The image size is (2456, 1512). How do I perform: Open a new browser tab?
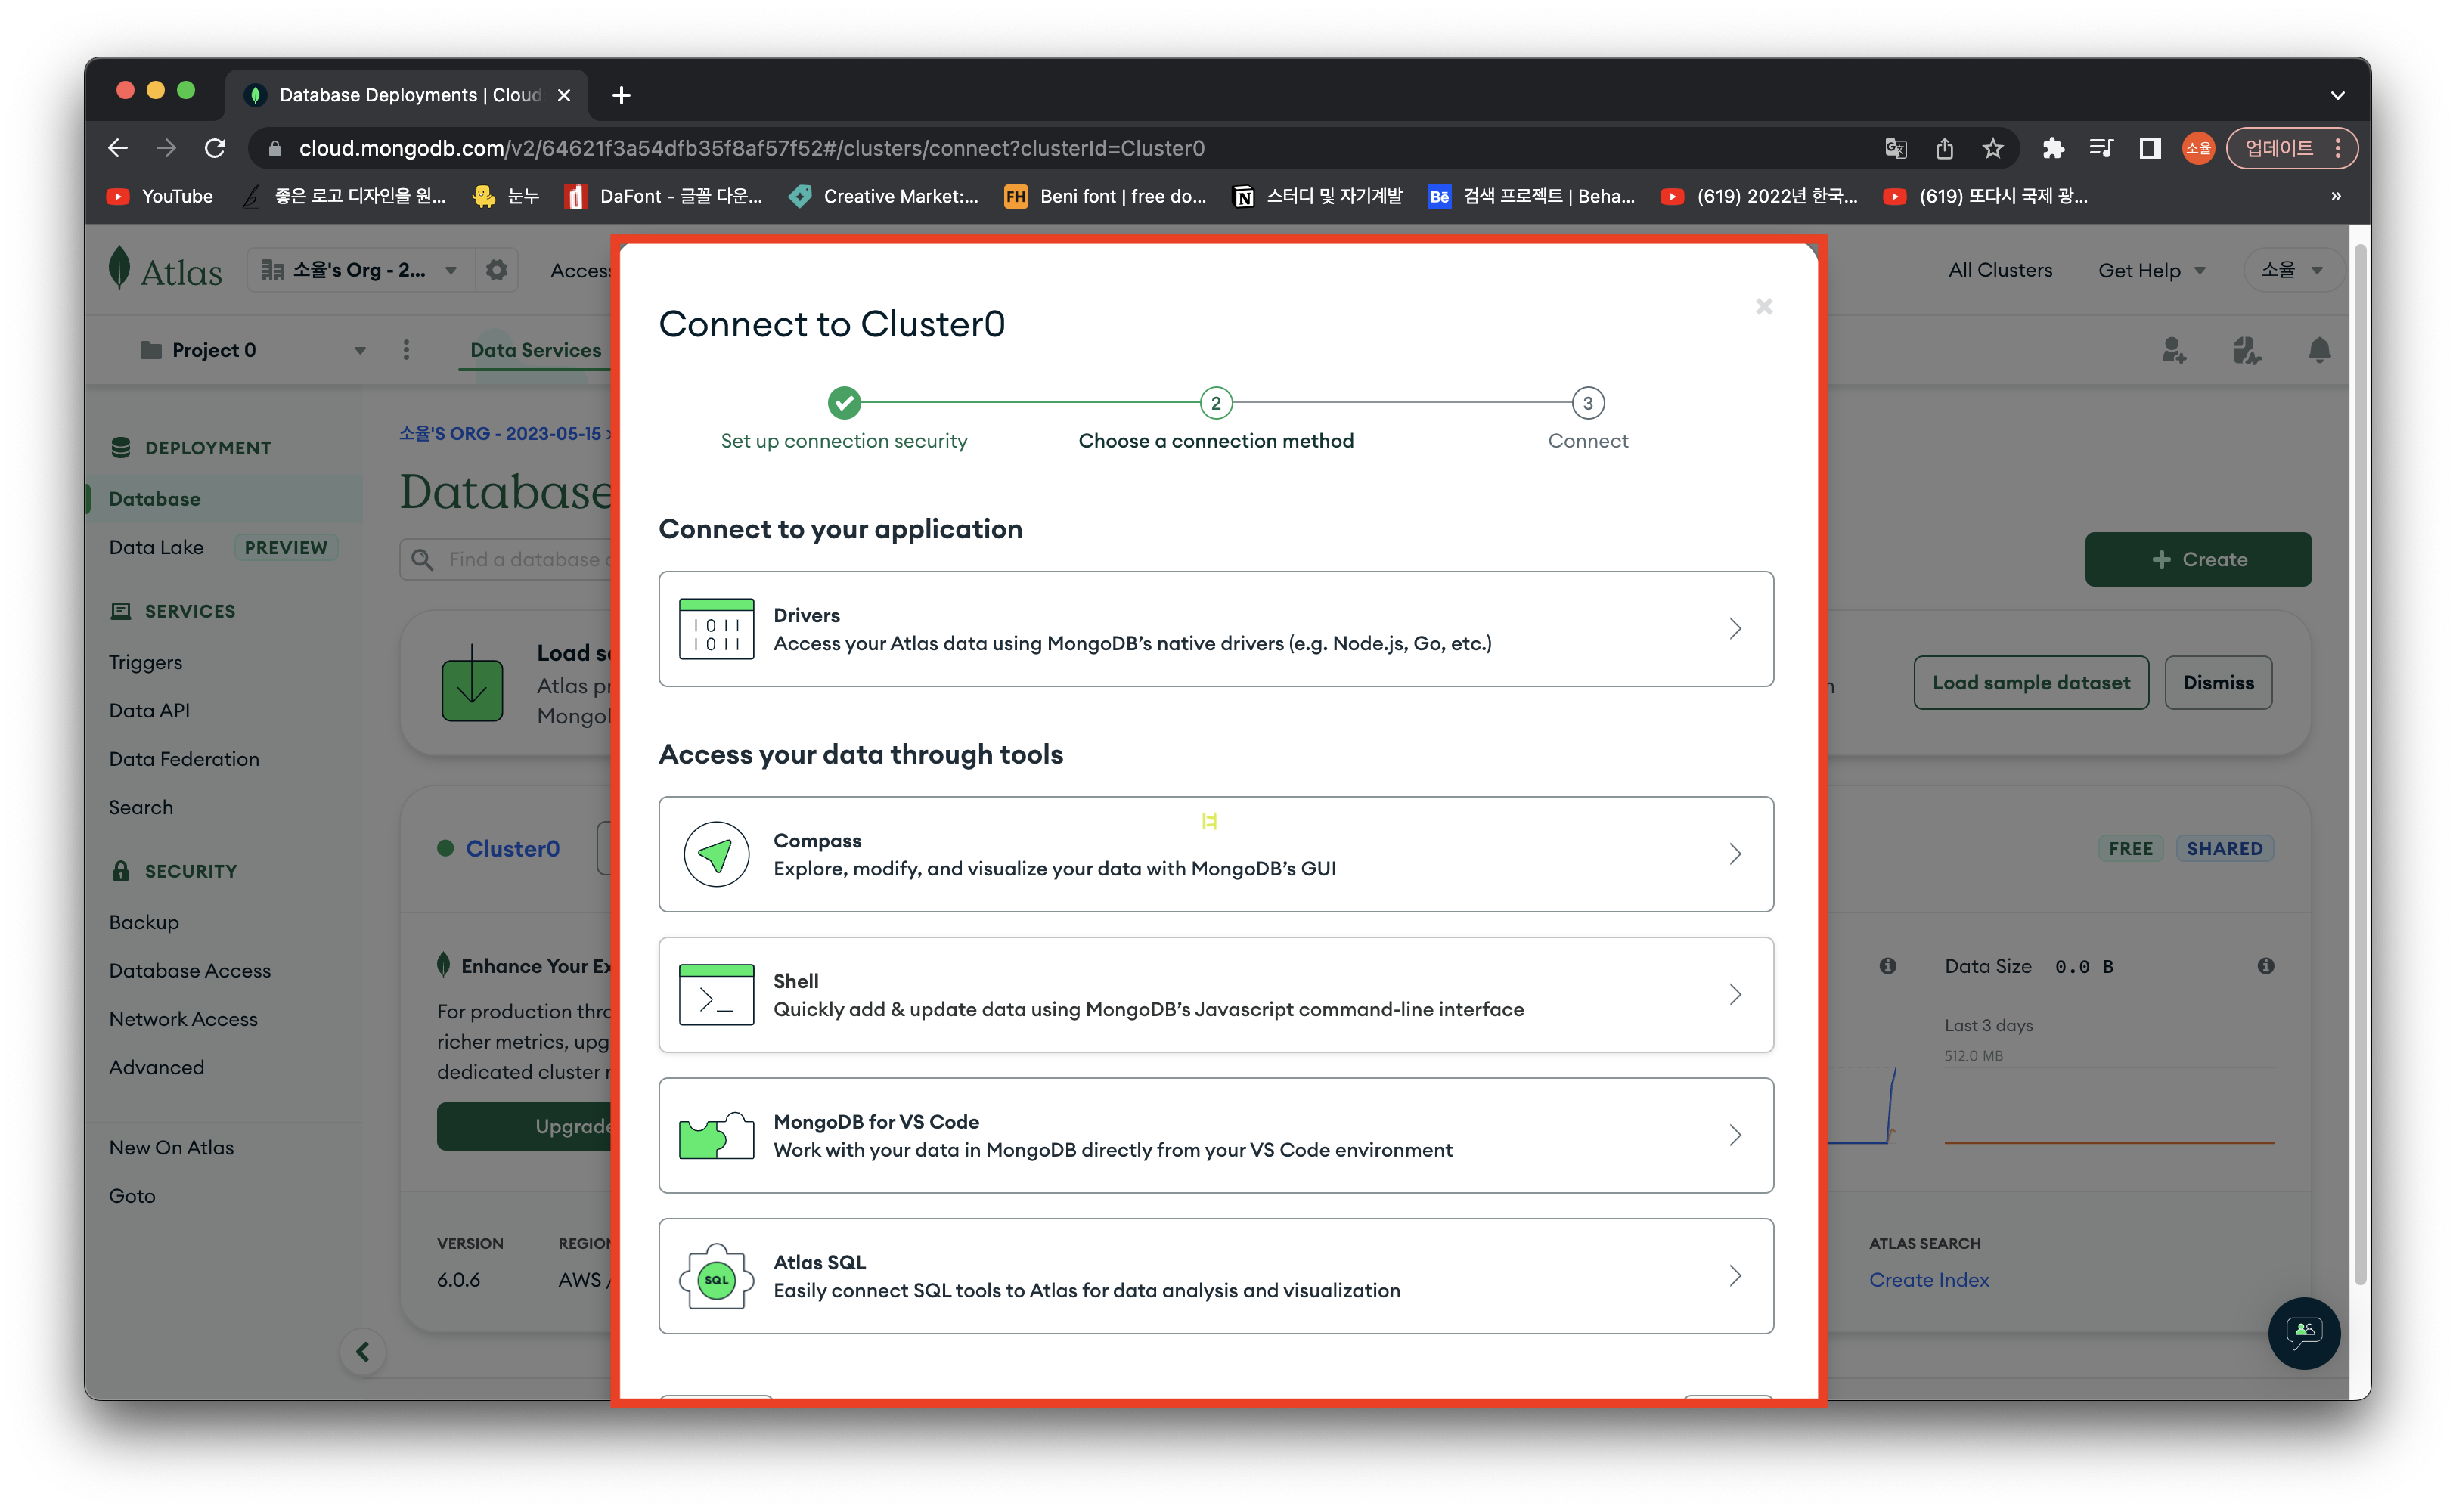621,95
